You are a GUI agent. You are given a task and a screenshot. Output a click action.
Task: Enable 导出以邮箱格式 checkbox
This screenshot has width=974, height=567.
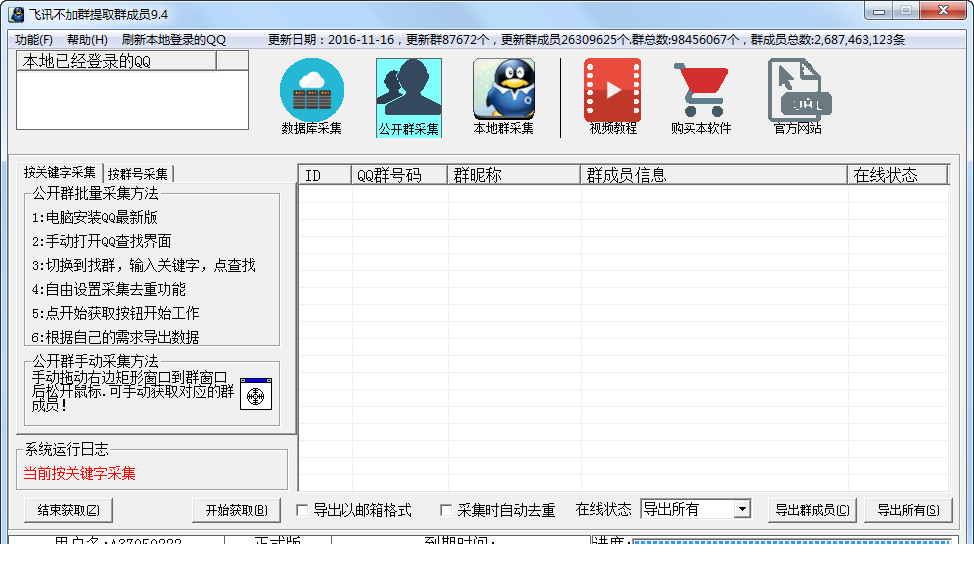click(302, 510)
